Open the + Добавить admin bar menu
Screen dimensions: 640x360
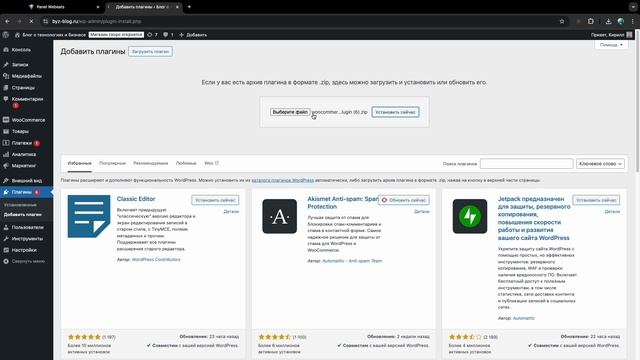click(193, 35)
